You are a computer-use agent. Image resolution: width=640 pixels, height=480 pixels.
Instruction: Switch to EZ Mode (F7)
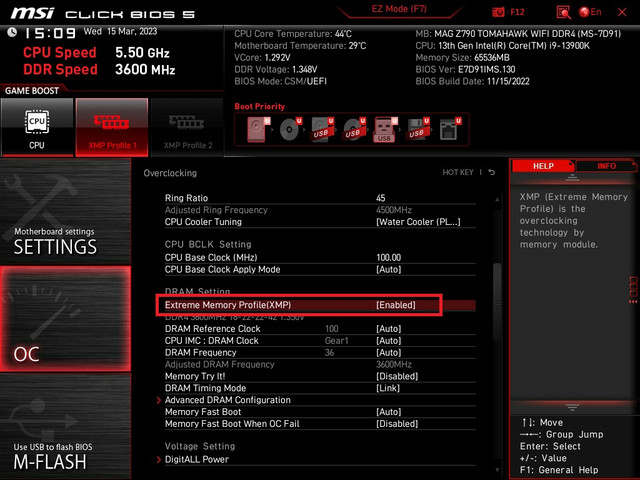pyautogui.click(x=399, y=9)
